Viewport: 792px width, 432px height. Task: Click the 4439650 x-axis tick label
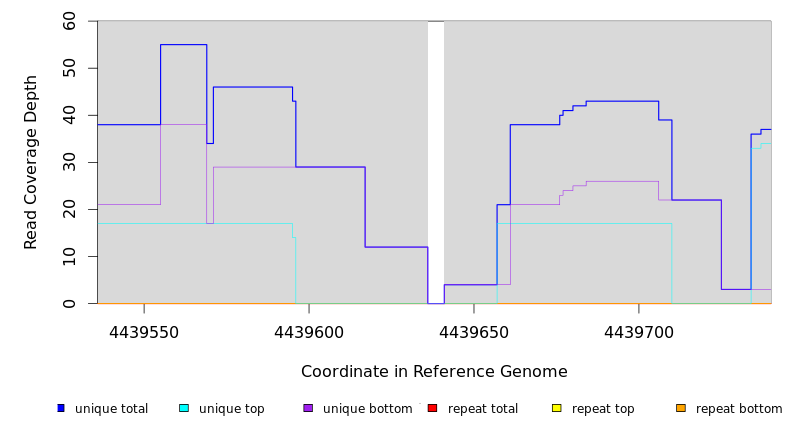[x=474, y=332]
